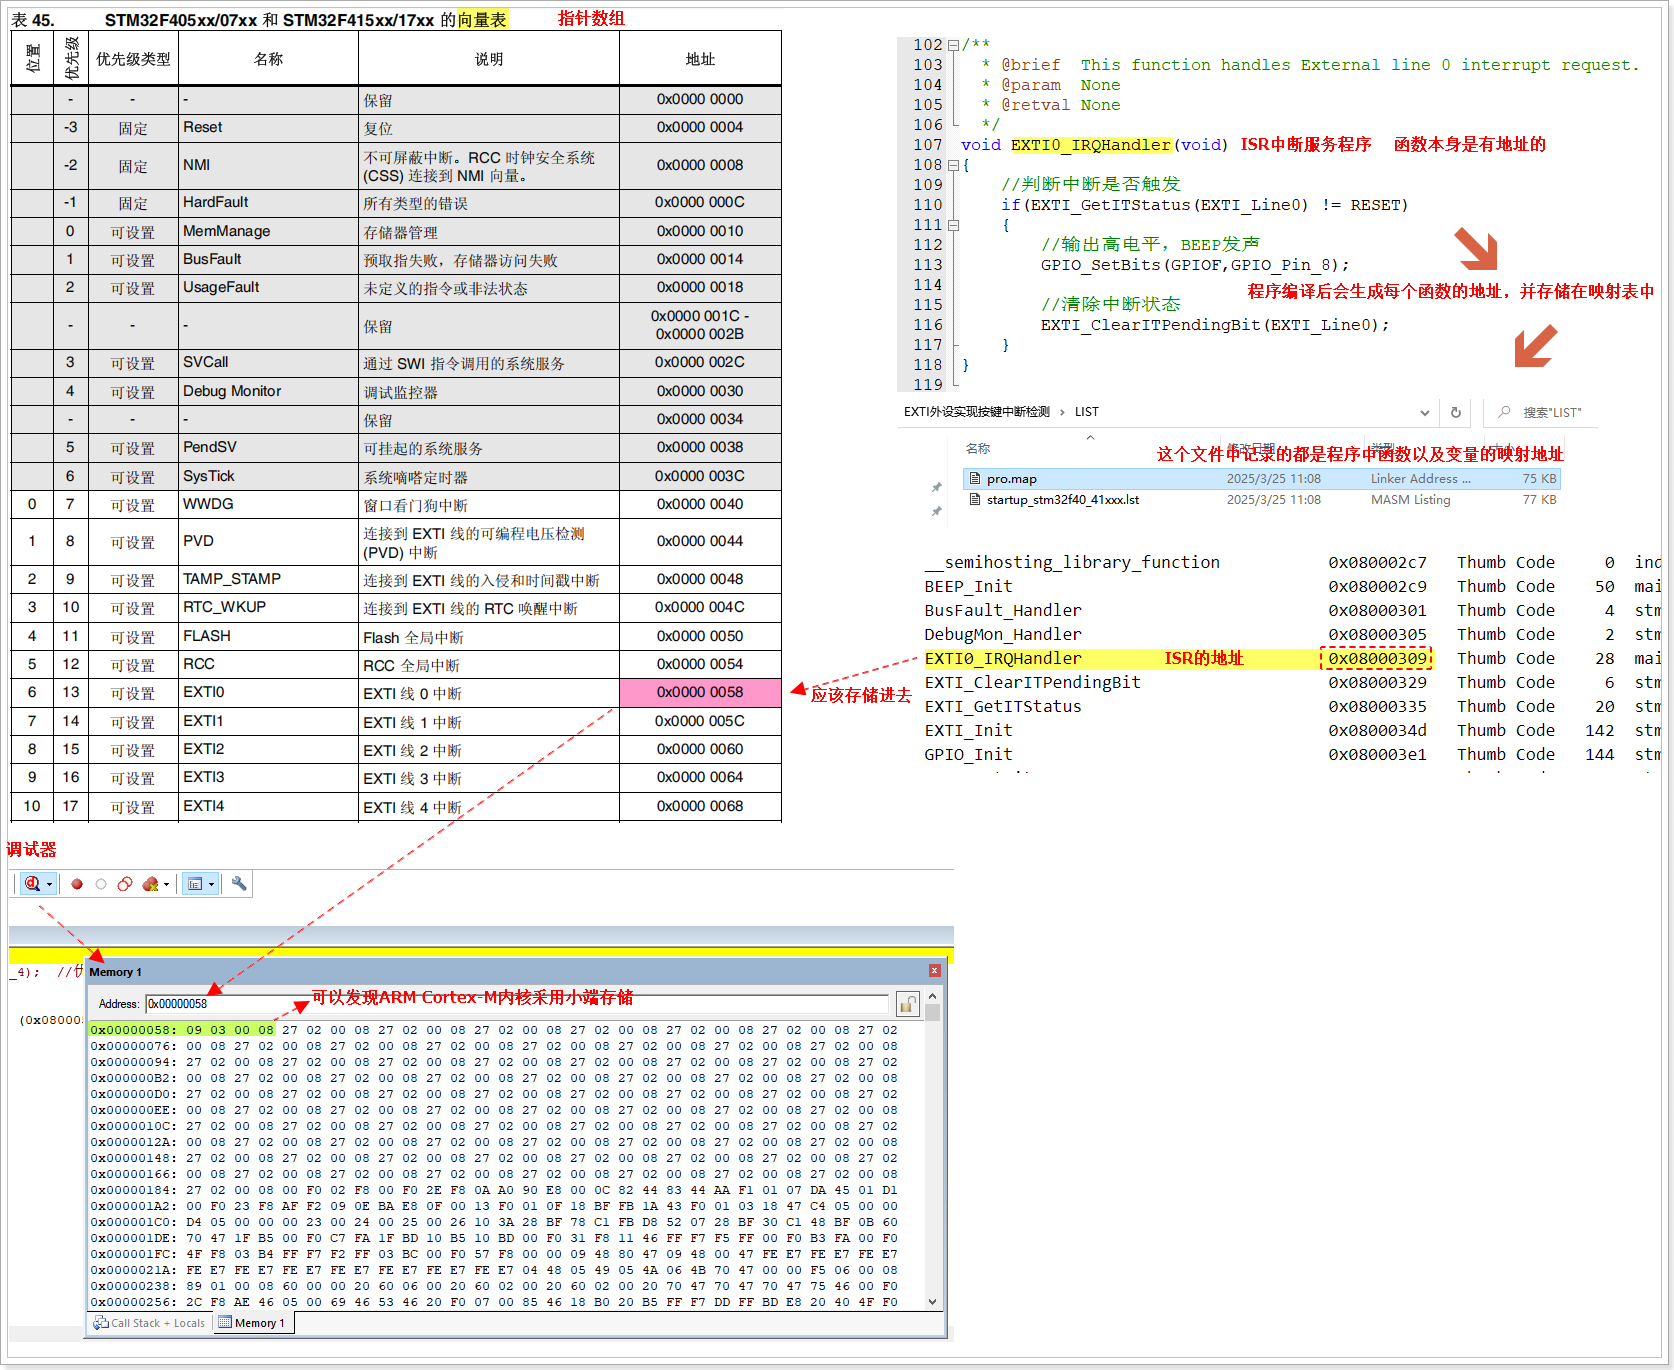Viewport: 1674px width, 1370px height.
Task: Click the search magnifier icon in Explorer
Action: click(1504, 412)
